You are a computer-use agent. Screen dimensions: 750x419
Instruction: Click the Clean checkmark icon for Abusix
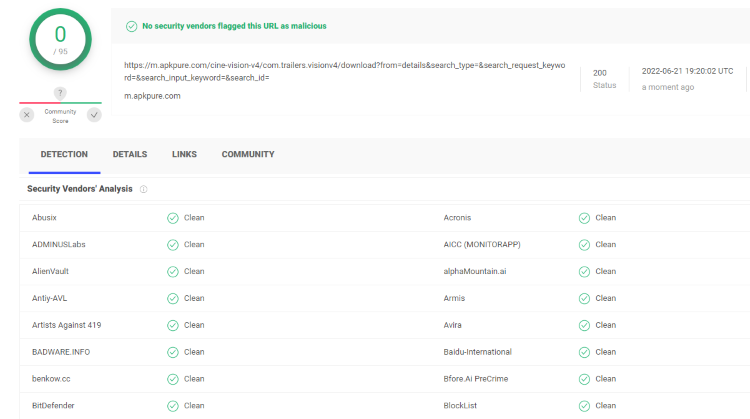click(173, 217)
